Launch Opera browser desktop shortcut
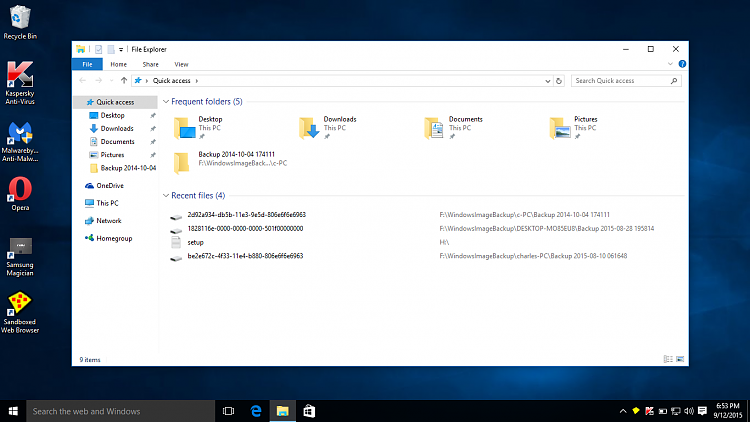The width and height of the screenshot is (750, 422). click(x=20, y=194)
